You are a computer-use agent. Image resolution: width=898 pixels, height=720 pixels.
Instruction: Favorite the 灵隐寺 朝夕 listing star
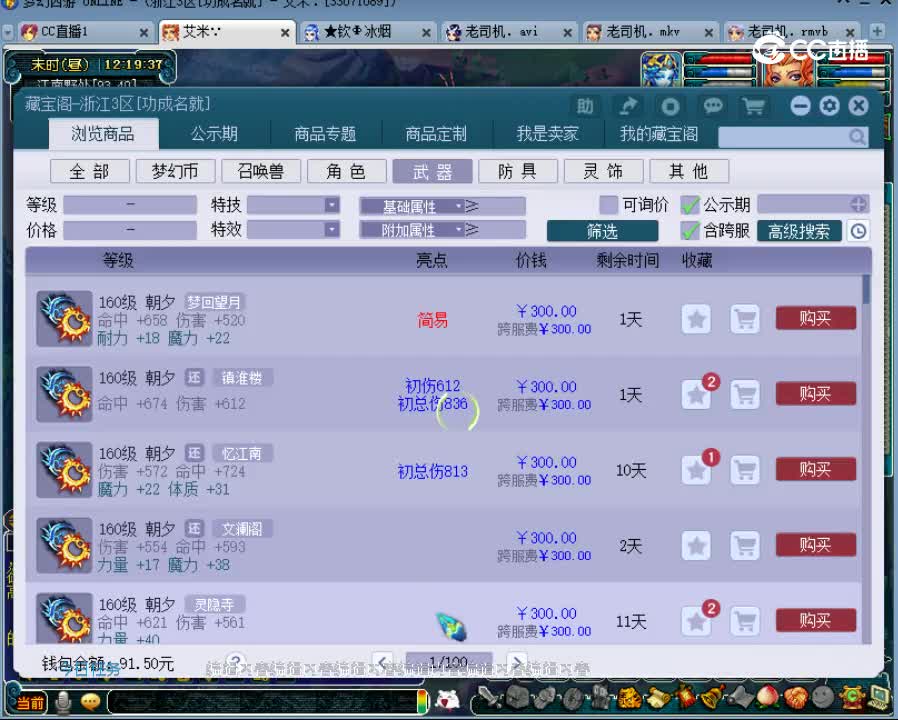tap(696, 621)
